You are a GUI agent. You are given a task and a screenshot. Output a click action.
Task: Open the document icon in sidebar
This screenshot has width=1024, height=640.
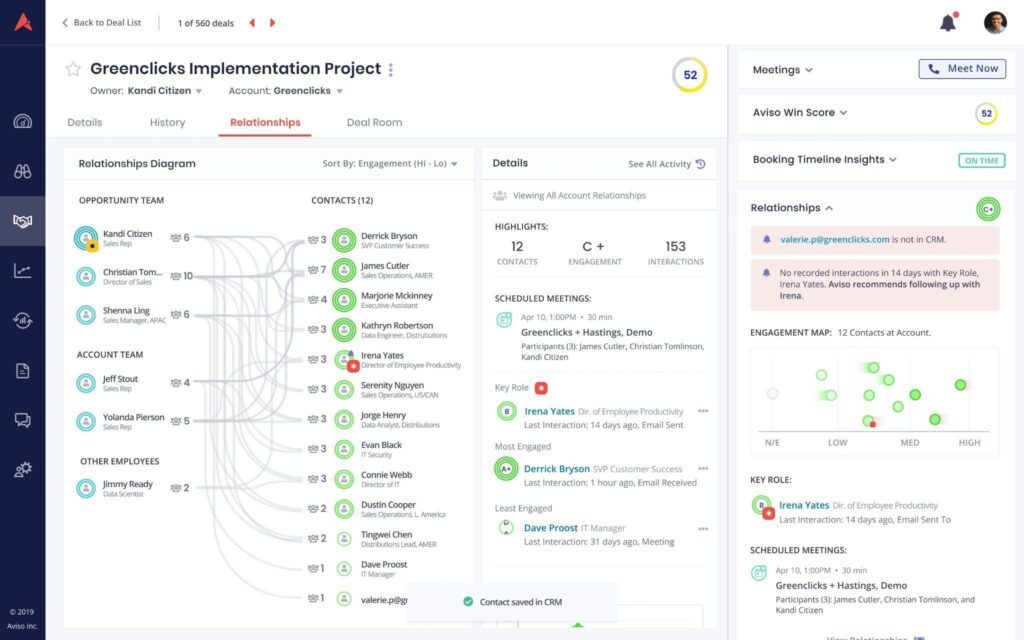coord(23,370)
